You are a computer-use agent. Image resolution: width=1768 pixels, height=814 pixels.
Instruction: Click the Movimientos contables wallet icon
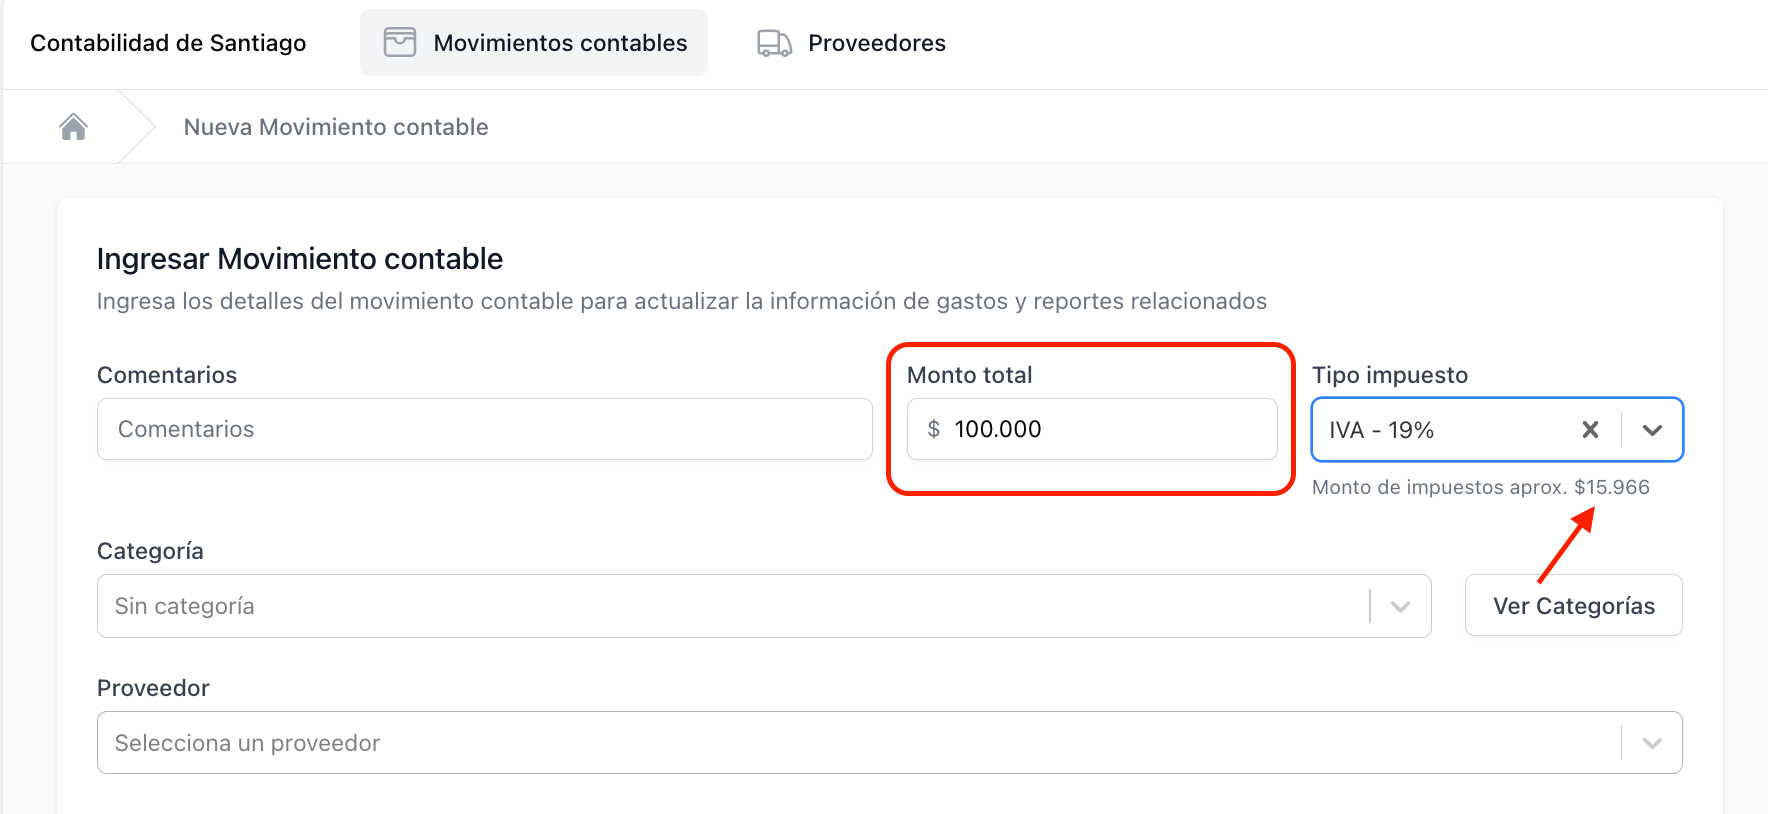coord(400,43)
